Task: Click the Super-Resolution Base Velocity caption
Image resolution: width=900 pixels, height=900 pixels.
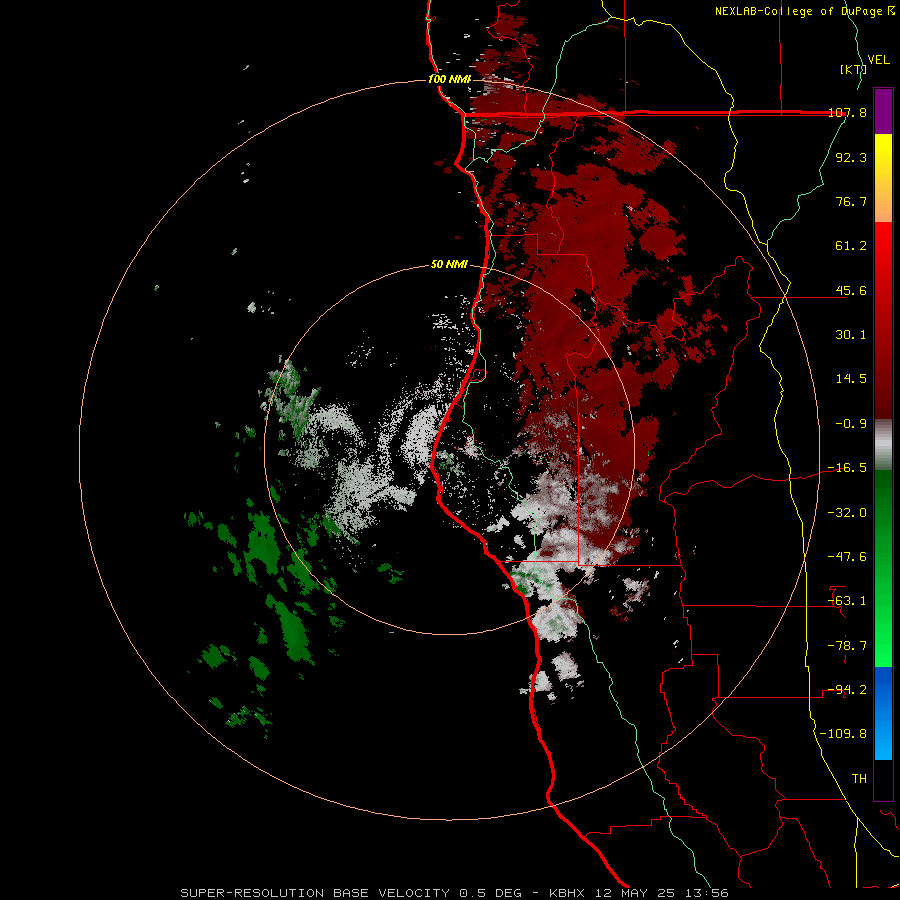Action: point(455,893)
